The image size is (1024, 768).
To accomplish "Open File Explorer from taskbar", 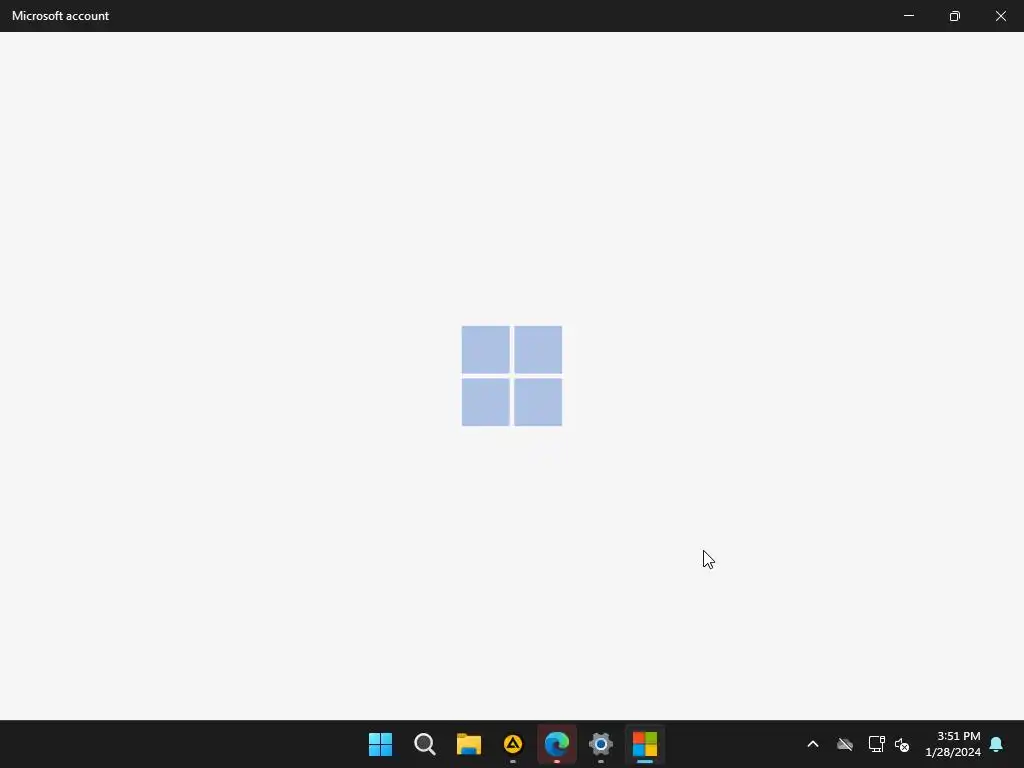I will click(x=468, y=744).
